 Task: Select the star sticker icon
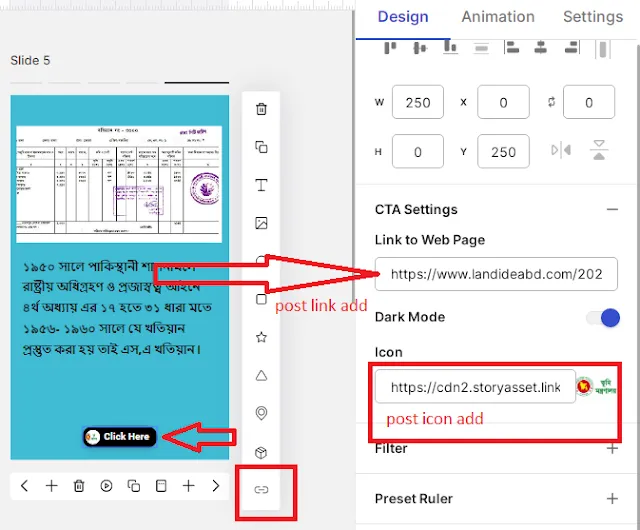(261, 337)
